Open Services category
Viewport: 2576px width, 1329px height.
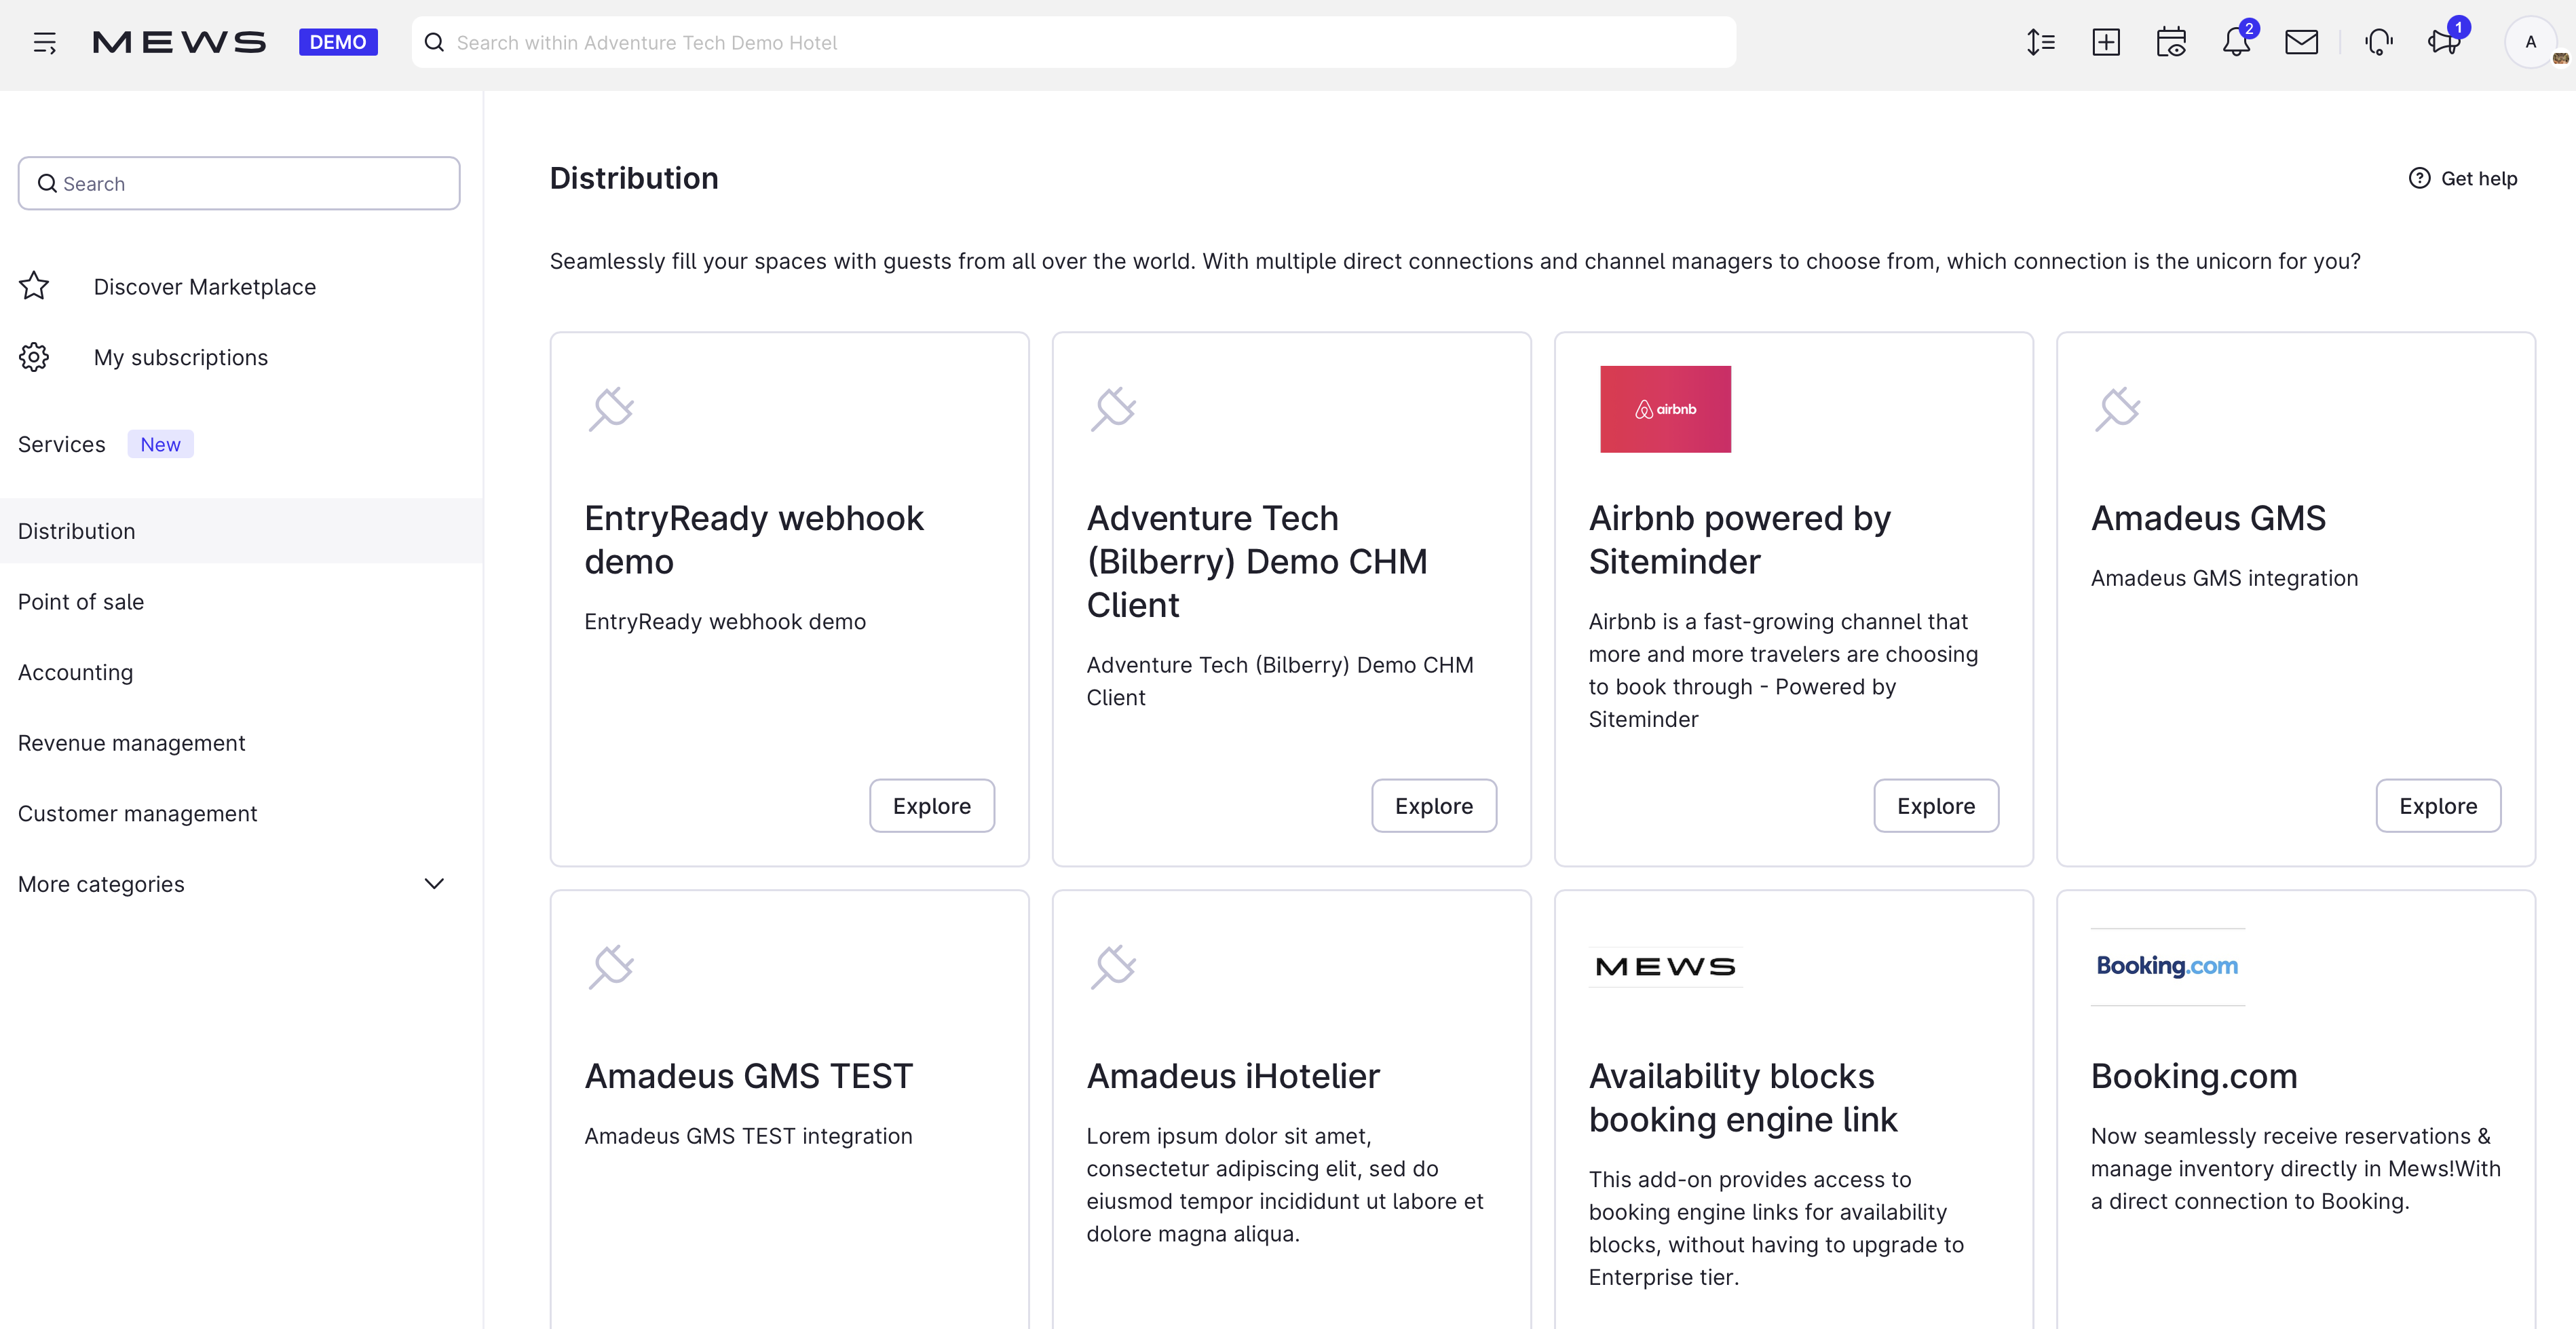pyautogui.click(x=61, y=444)
